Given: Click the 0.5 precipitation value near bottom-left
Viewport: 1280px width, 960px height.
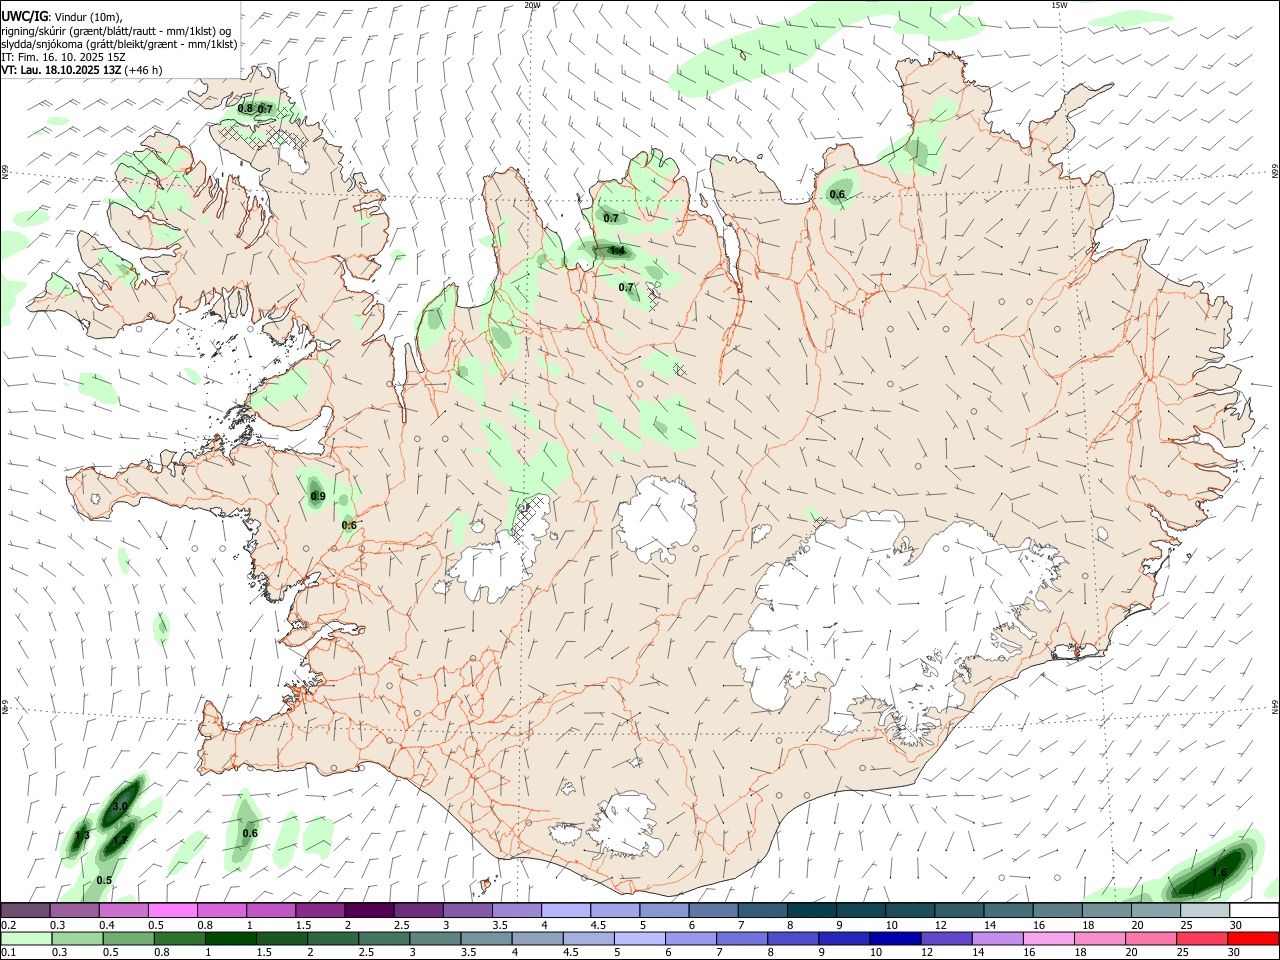Looking at the screenshot, I should tap(104, 880).
